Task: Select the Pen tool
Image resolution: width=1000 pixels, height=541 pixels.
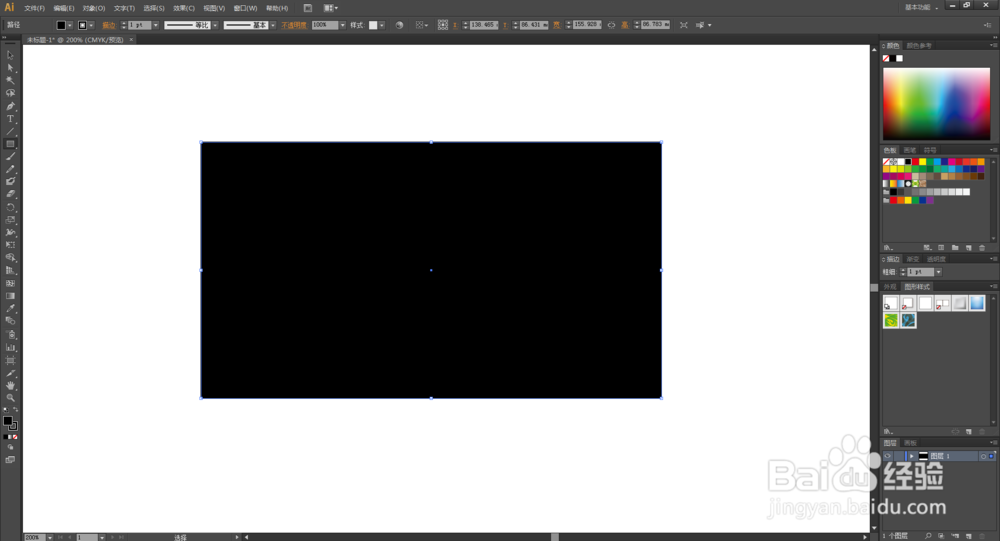Action: 10,106
